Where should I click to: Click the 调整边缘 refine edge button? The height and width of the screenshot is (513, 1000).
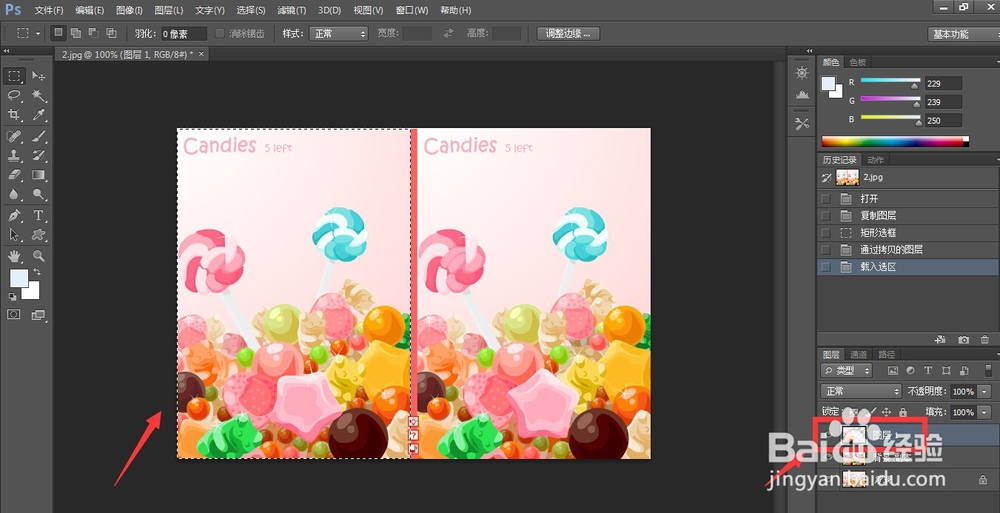coord(568,33)
